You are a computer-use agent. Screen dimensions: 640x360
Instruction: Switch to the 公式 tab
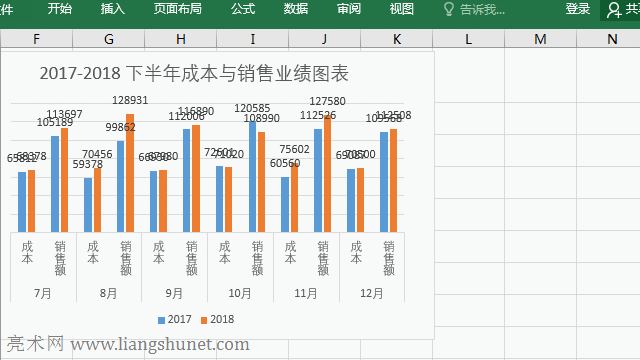(243, 9)
